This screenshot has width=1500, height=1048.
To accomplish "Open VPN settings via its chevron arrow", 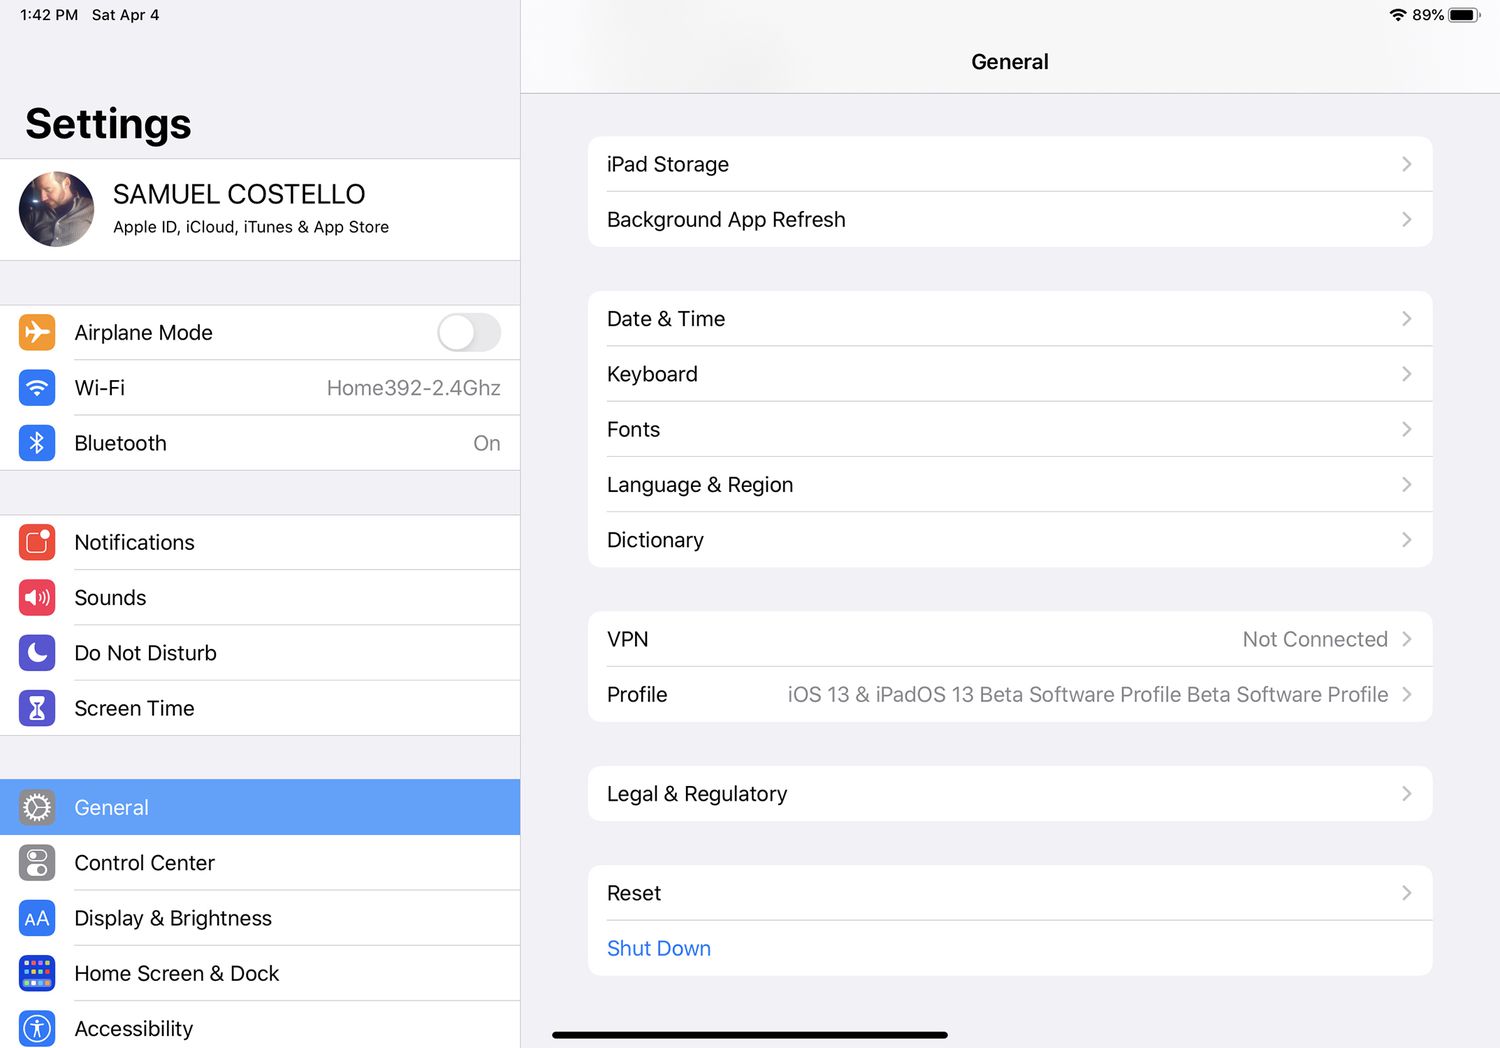I will 1406,639.
